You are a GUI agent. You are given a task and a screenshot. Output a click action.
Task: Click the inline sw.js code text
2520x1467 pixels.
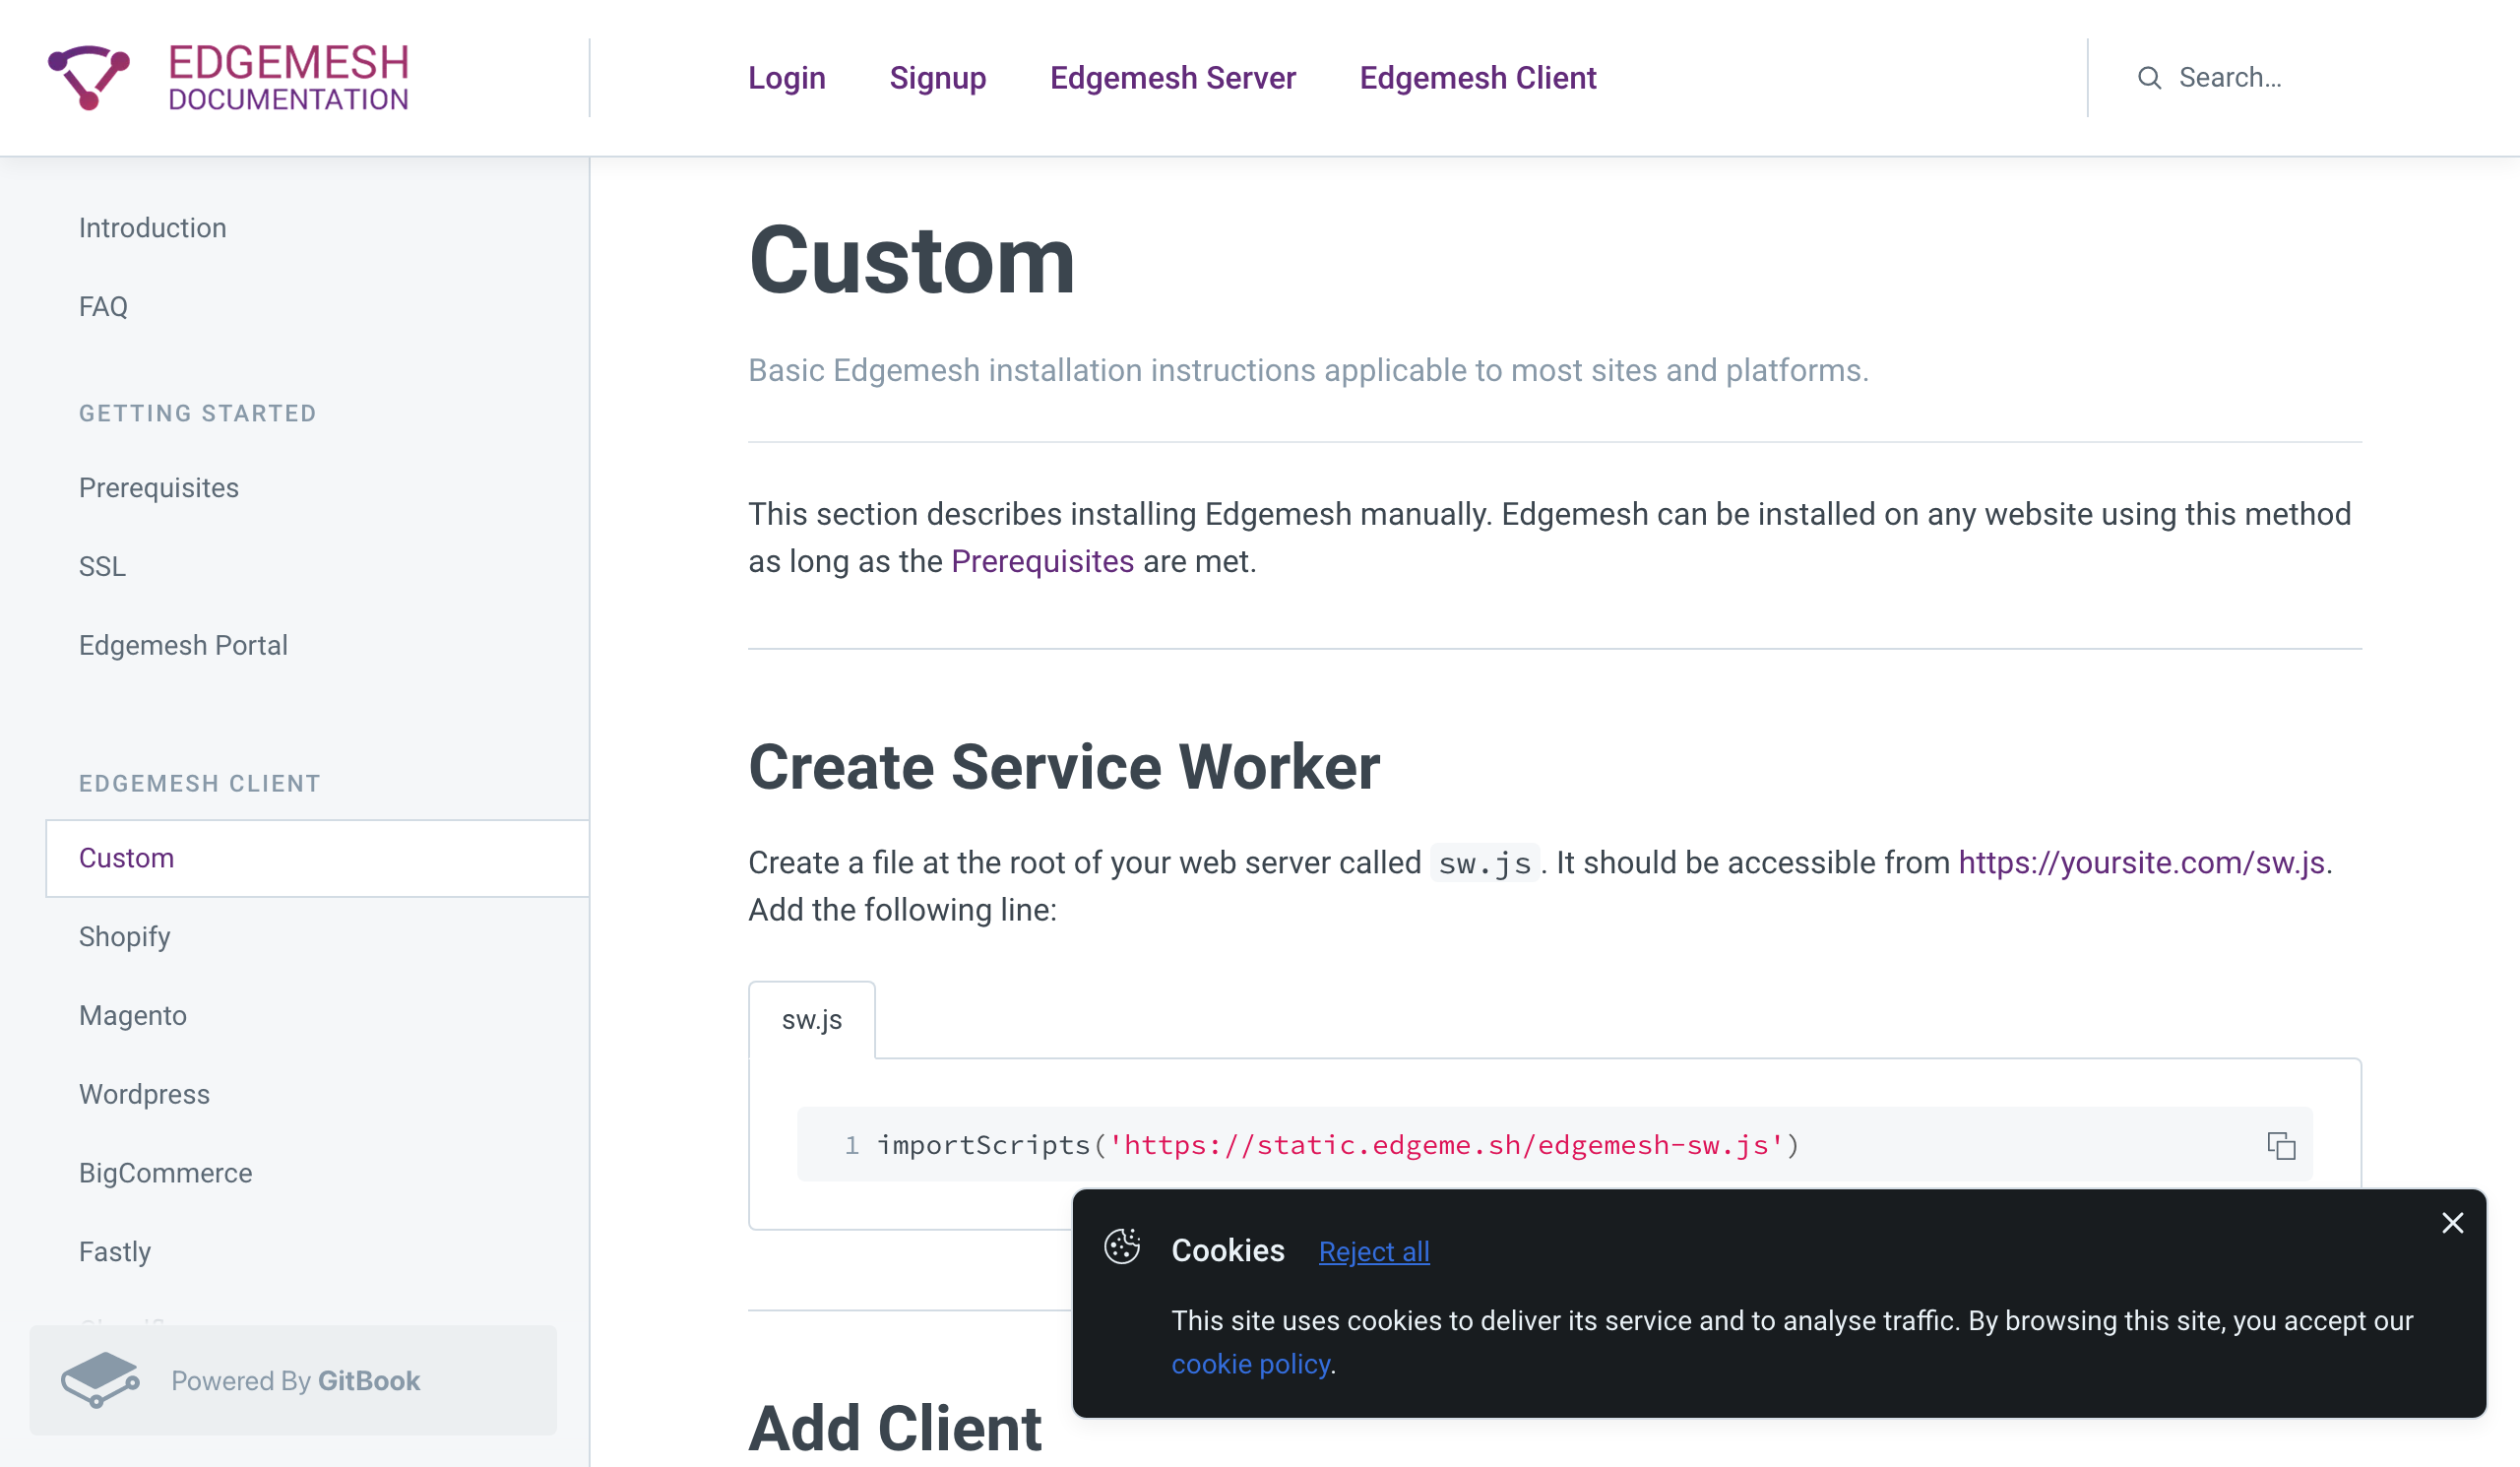pos(1484,863)
